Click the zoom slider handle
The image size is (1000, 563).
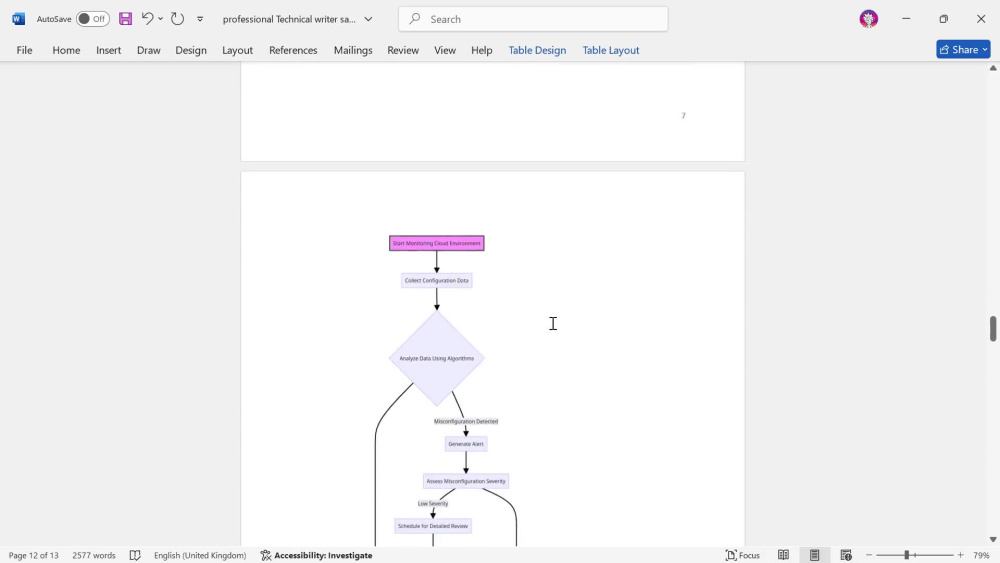906,555
